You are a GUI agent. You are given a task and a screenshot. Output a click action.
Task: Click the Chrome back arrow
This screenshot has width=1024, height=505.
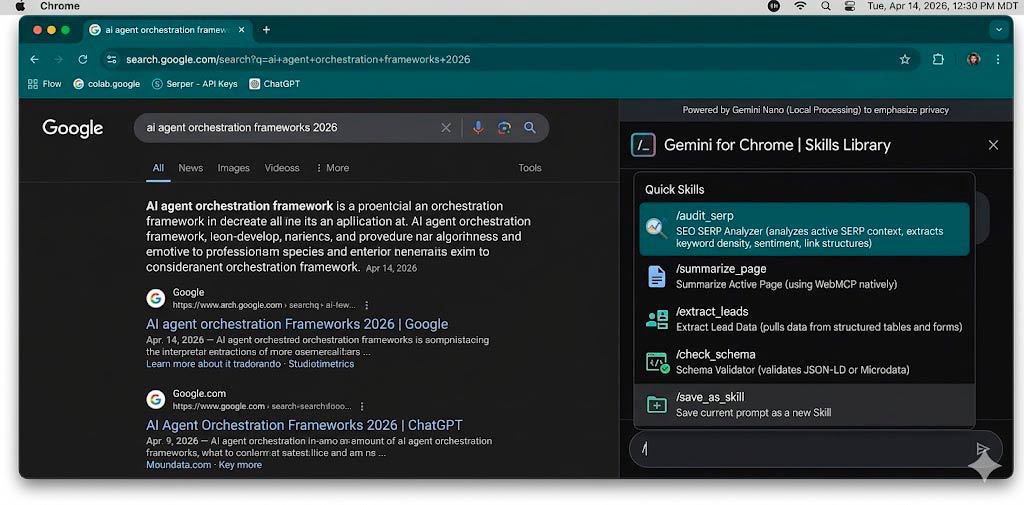pyautogui.click(x=35, y=59)
